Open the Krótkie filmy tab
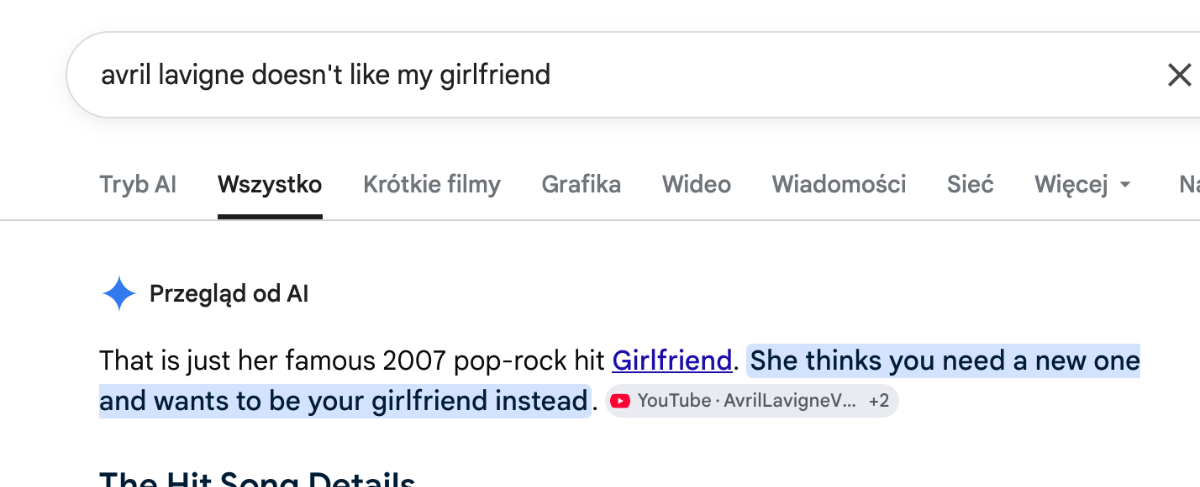 pyautogui.click(x=432, y=184)
